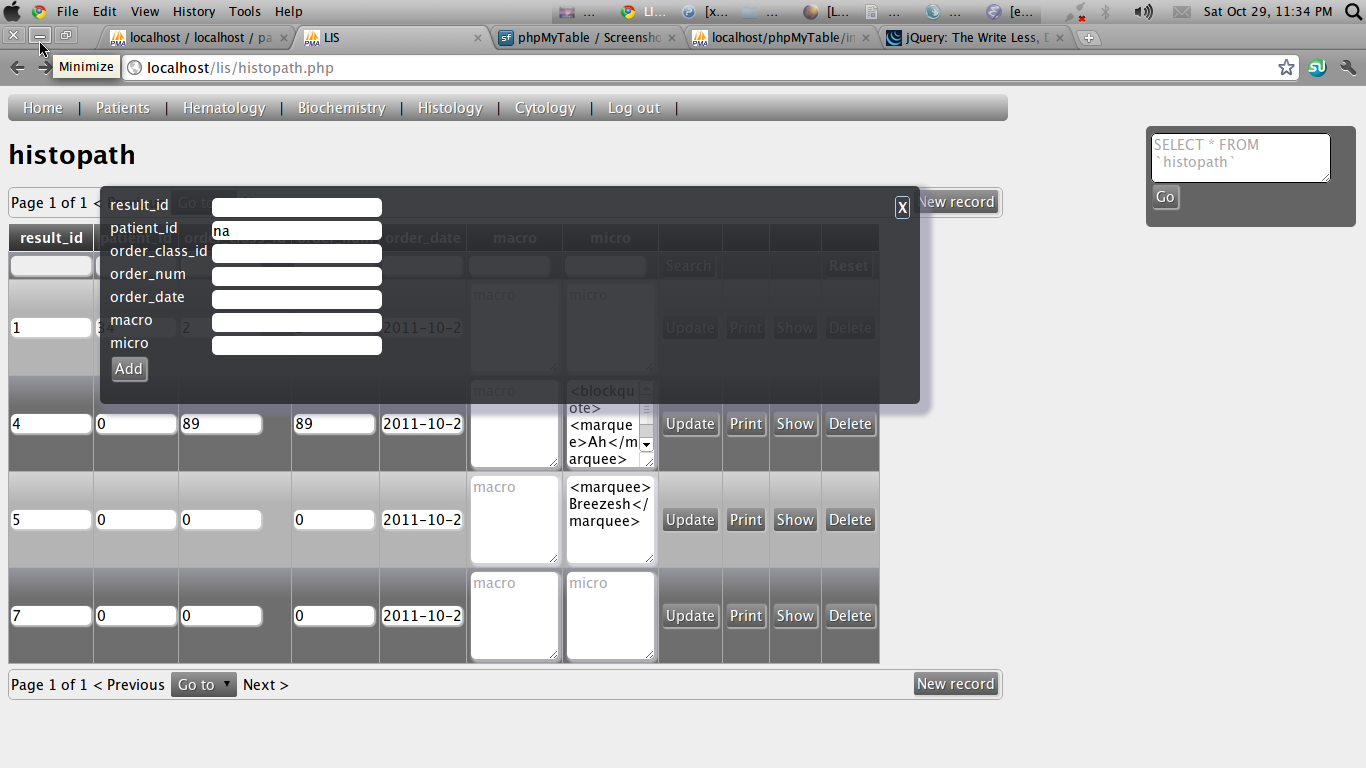This screenshot has height=768, width=1366.
Task: Click the volume icon in the menu bar
Action: 1141,11
